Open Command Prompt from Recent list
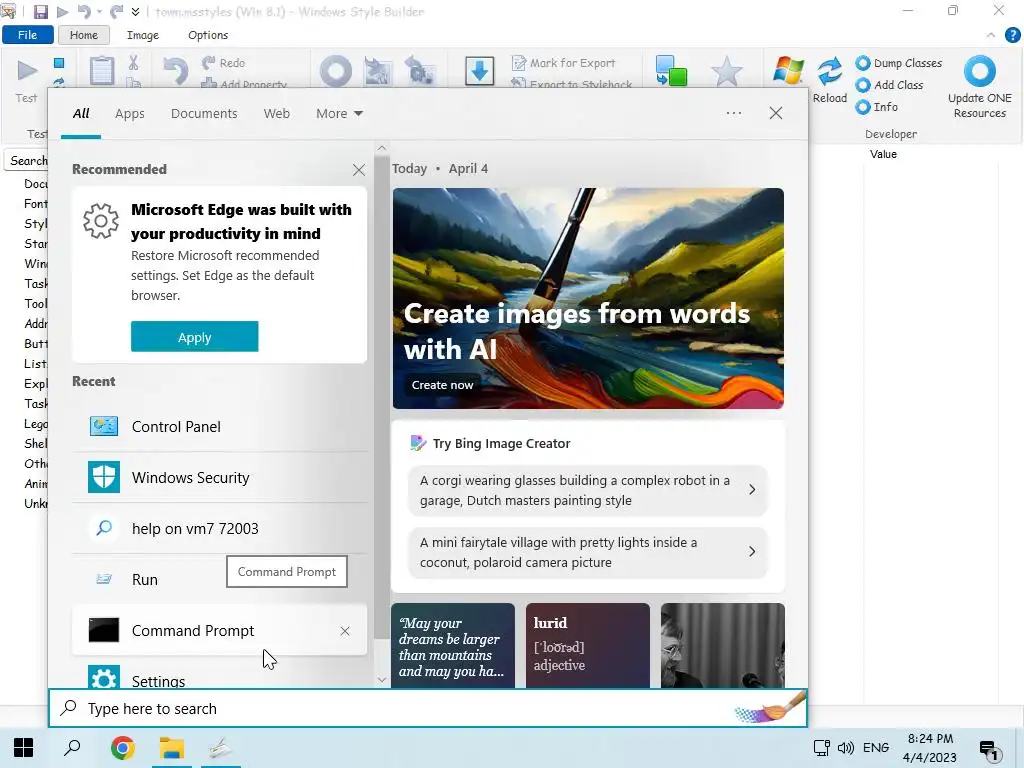Image resolution: width=1024 pixels, height=768 pixels. [219, 630]
